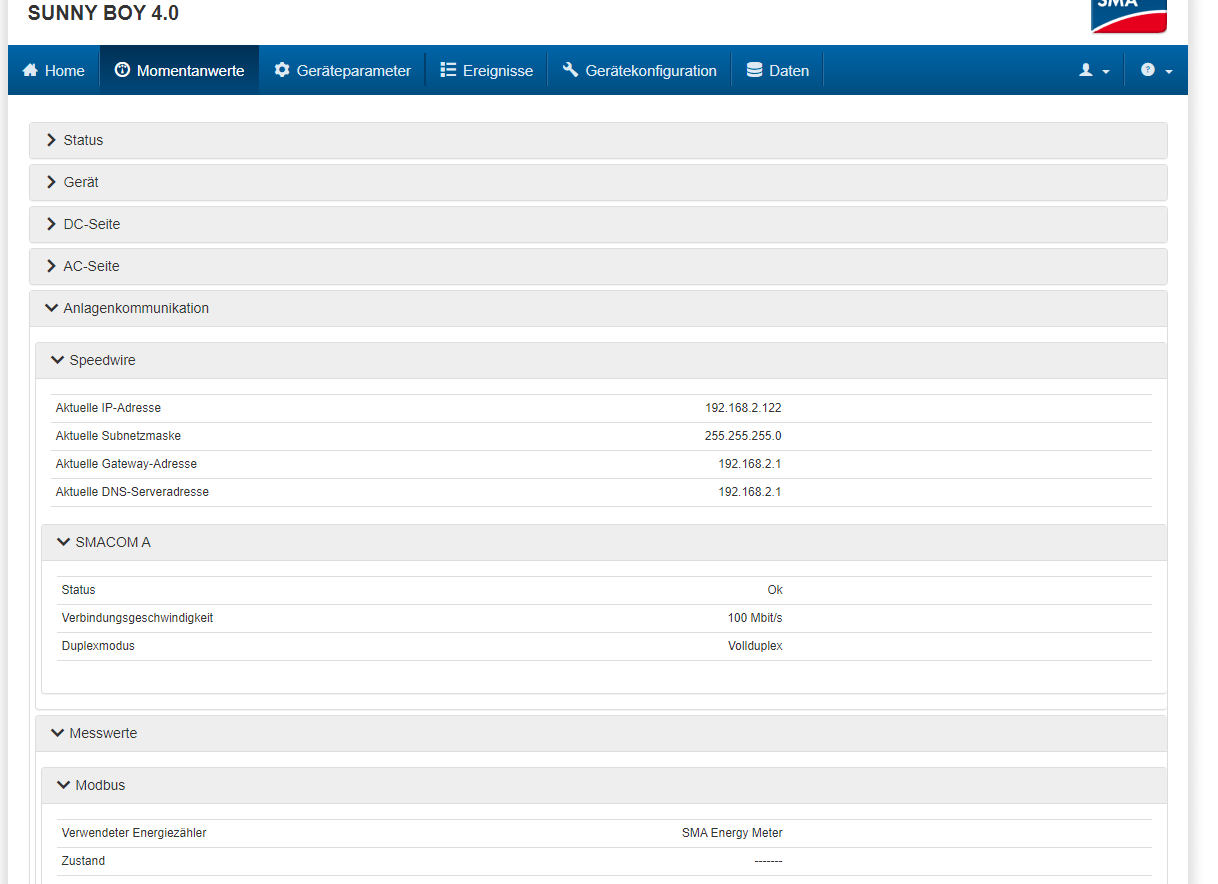Click the Verwendeter Energiezähler label
Image resolution: width=1218 pixels, height=884 pixels.
[x=134, y=833]
